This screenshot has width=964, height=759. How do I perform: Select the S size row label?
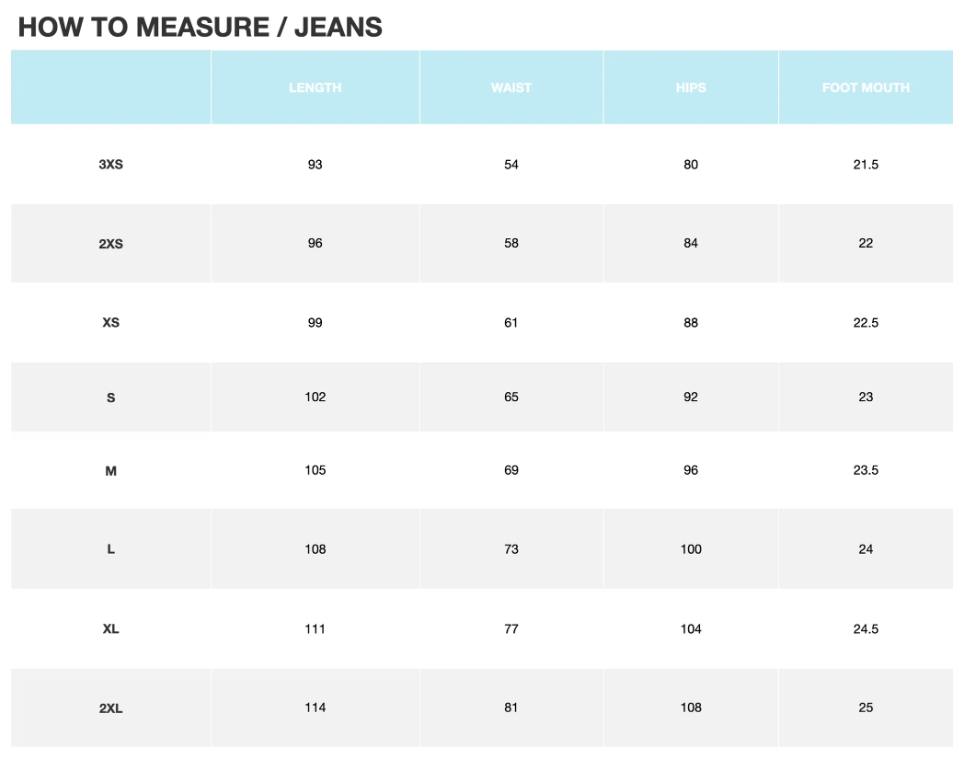111,398
